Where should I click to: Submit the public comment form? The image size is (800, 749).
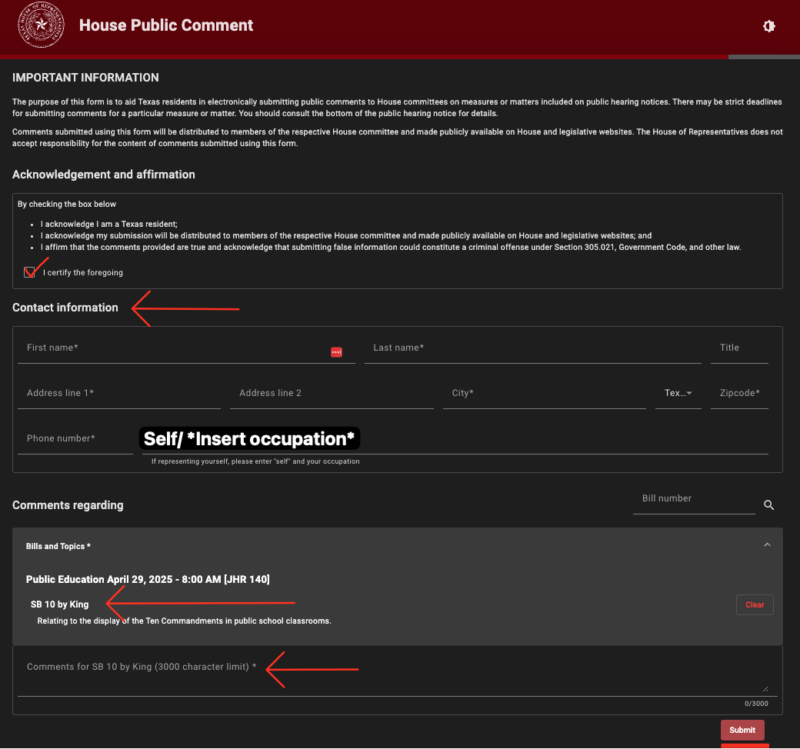[742, 730]
